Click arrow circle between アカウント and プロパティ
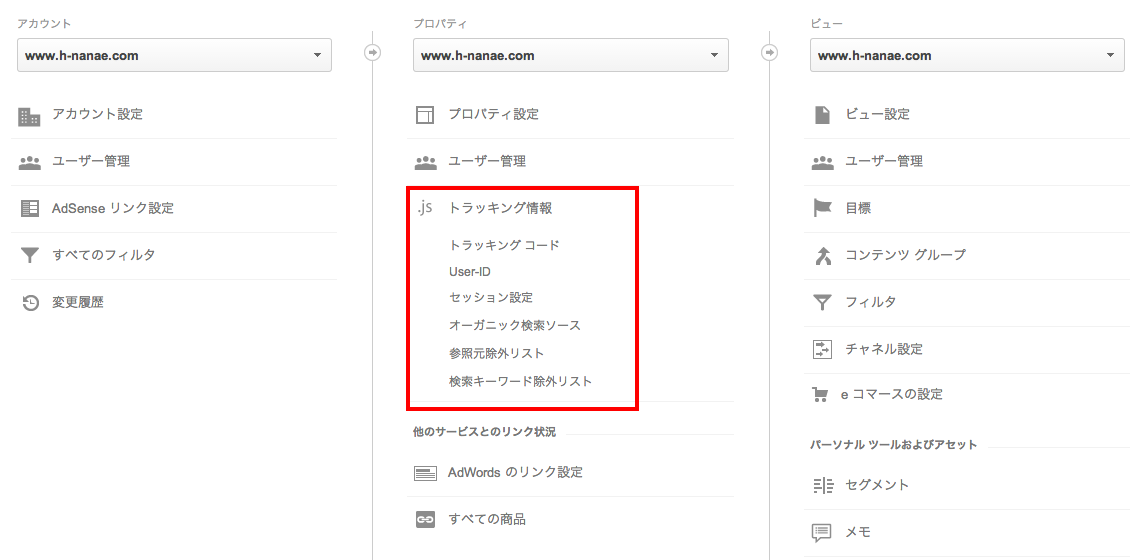1143x560 pixels. pyautogui.click(x=372, y=52)
